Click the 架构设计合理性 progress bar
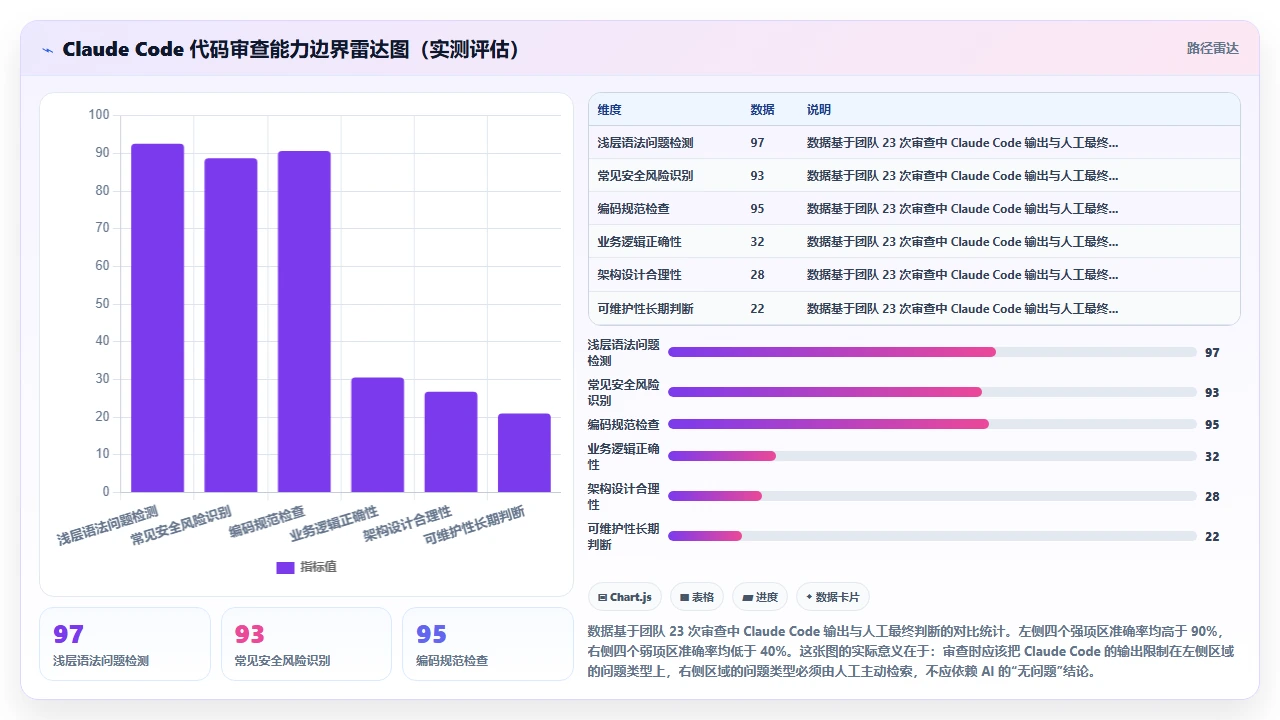This screenshot has width=1280, height=720. tap(932, 496)
